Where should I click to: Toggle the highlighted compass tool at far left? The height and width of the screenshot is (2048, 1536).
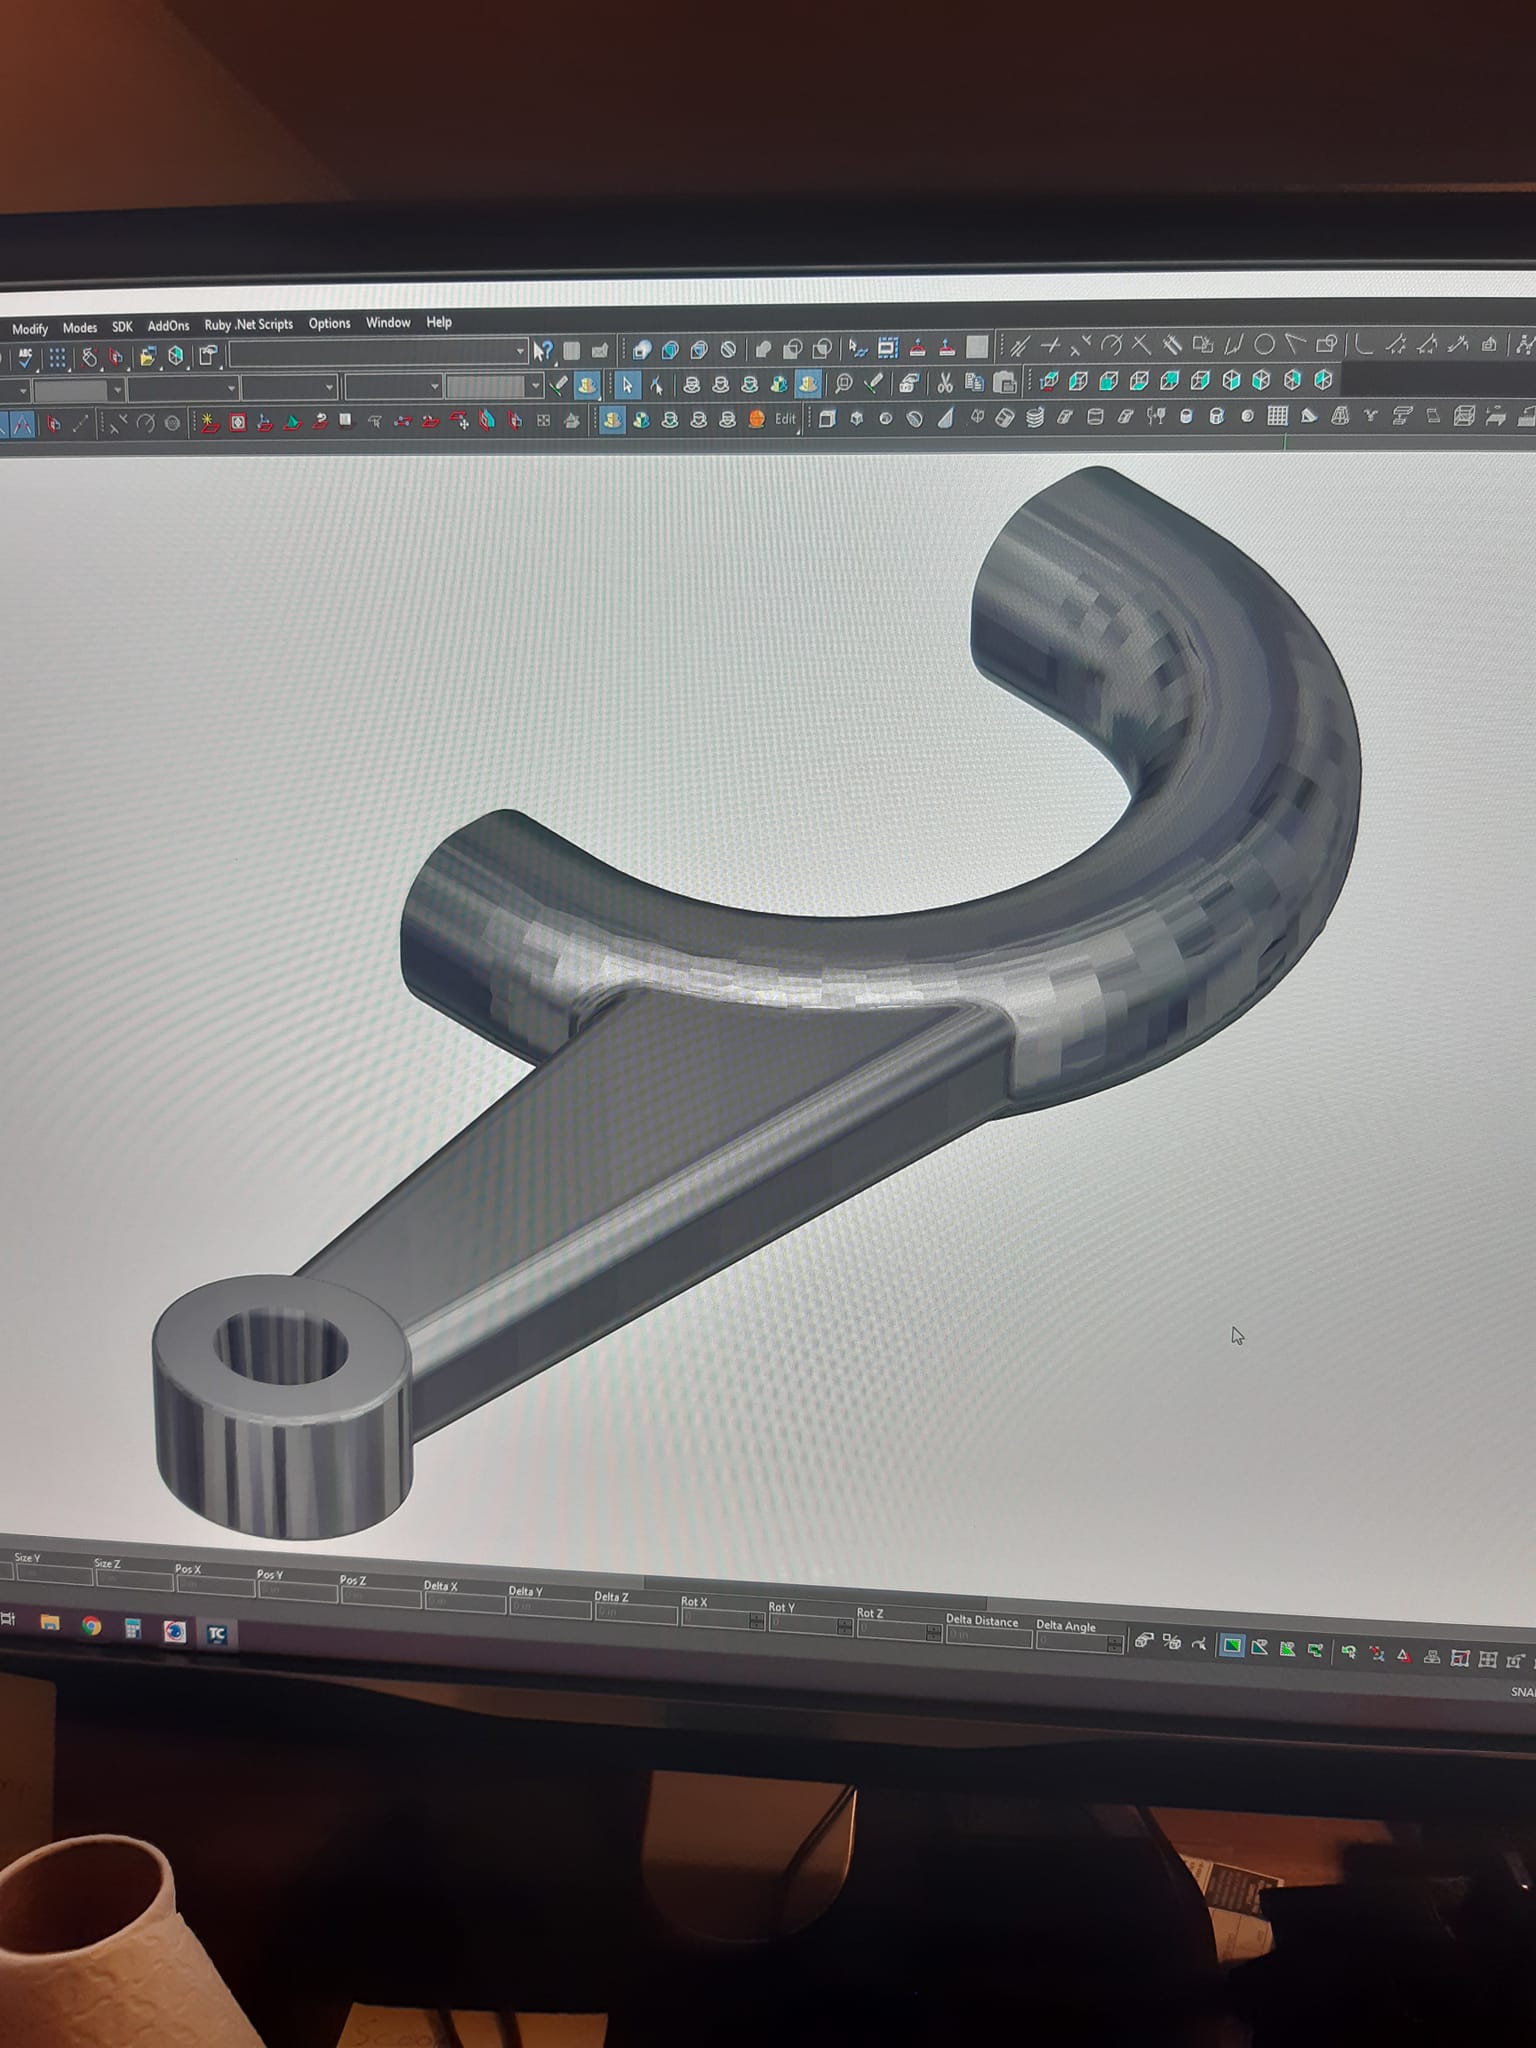pyautogui.click(x=22, y=424)
